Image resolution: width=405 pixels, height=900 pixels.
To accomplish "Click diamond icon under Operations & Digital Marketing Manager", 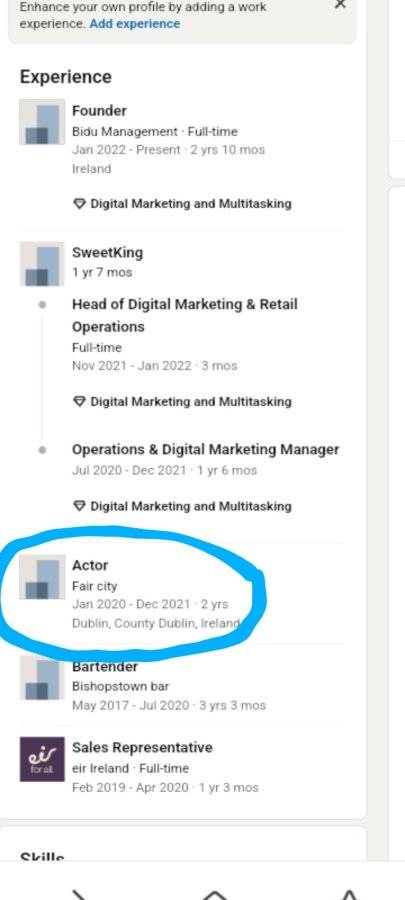I will coord(79,506).
